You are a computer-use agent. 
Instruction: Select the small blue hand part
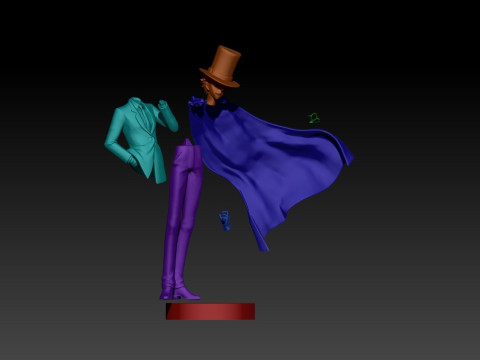[225, 220]
